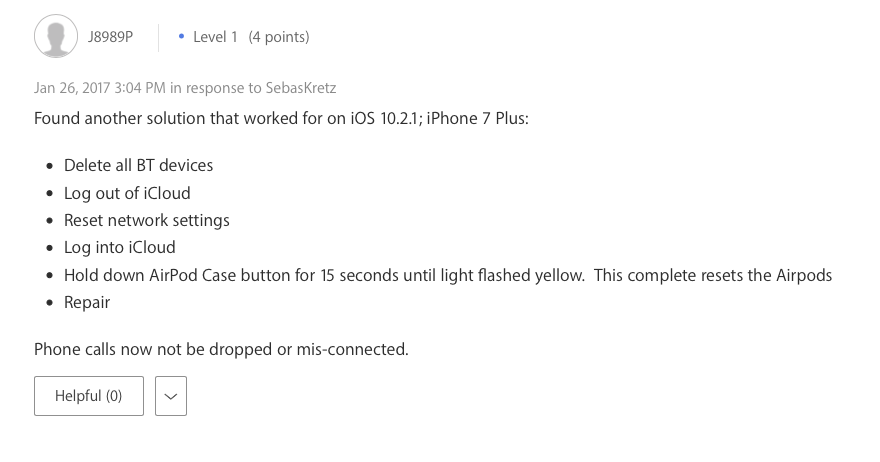This screenshot has width=880, height=462.
Task: Click the Helpful (0) button
Action: click(x=89, y=396)
